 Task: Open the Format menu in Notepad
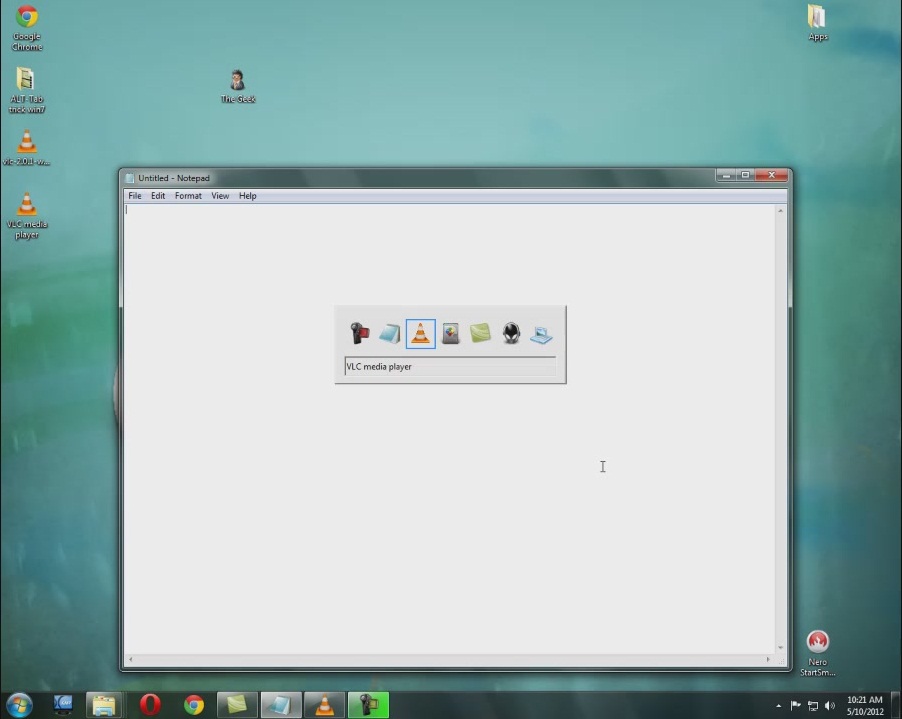(x=188, y=195)
